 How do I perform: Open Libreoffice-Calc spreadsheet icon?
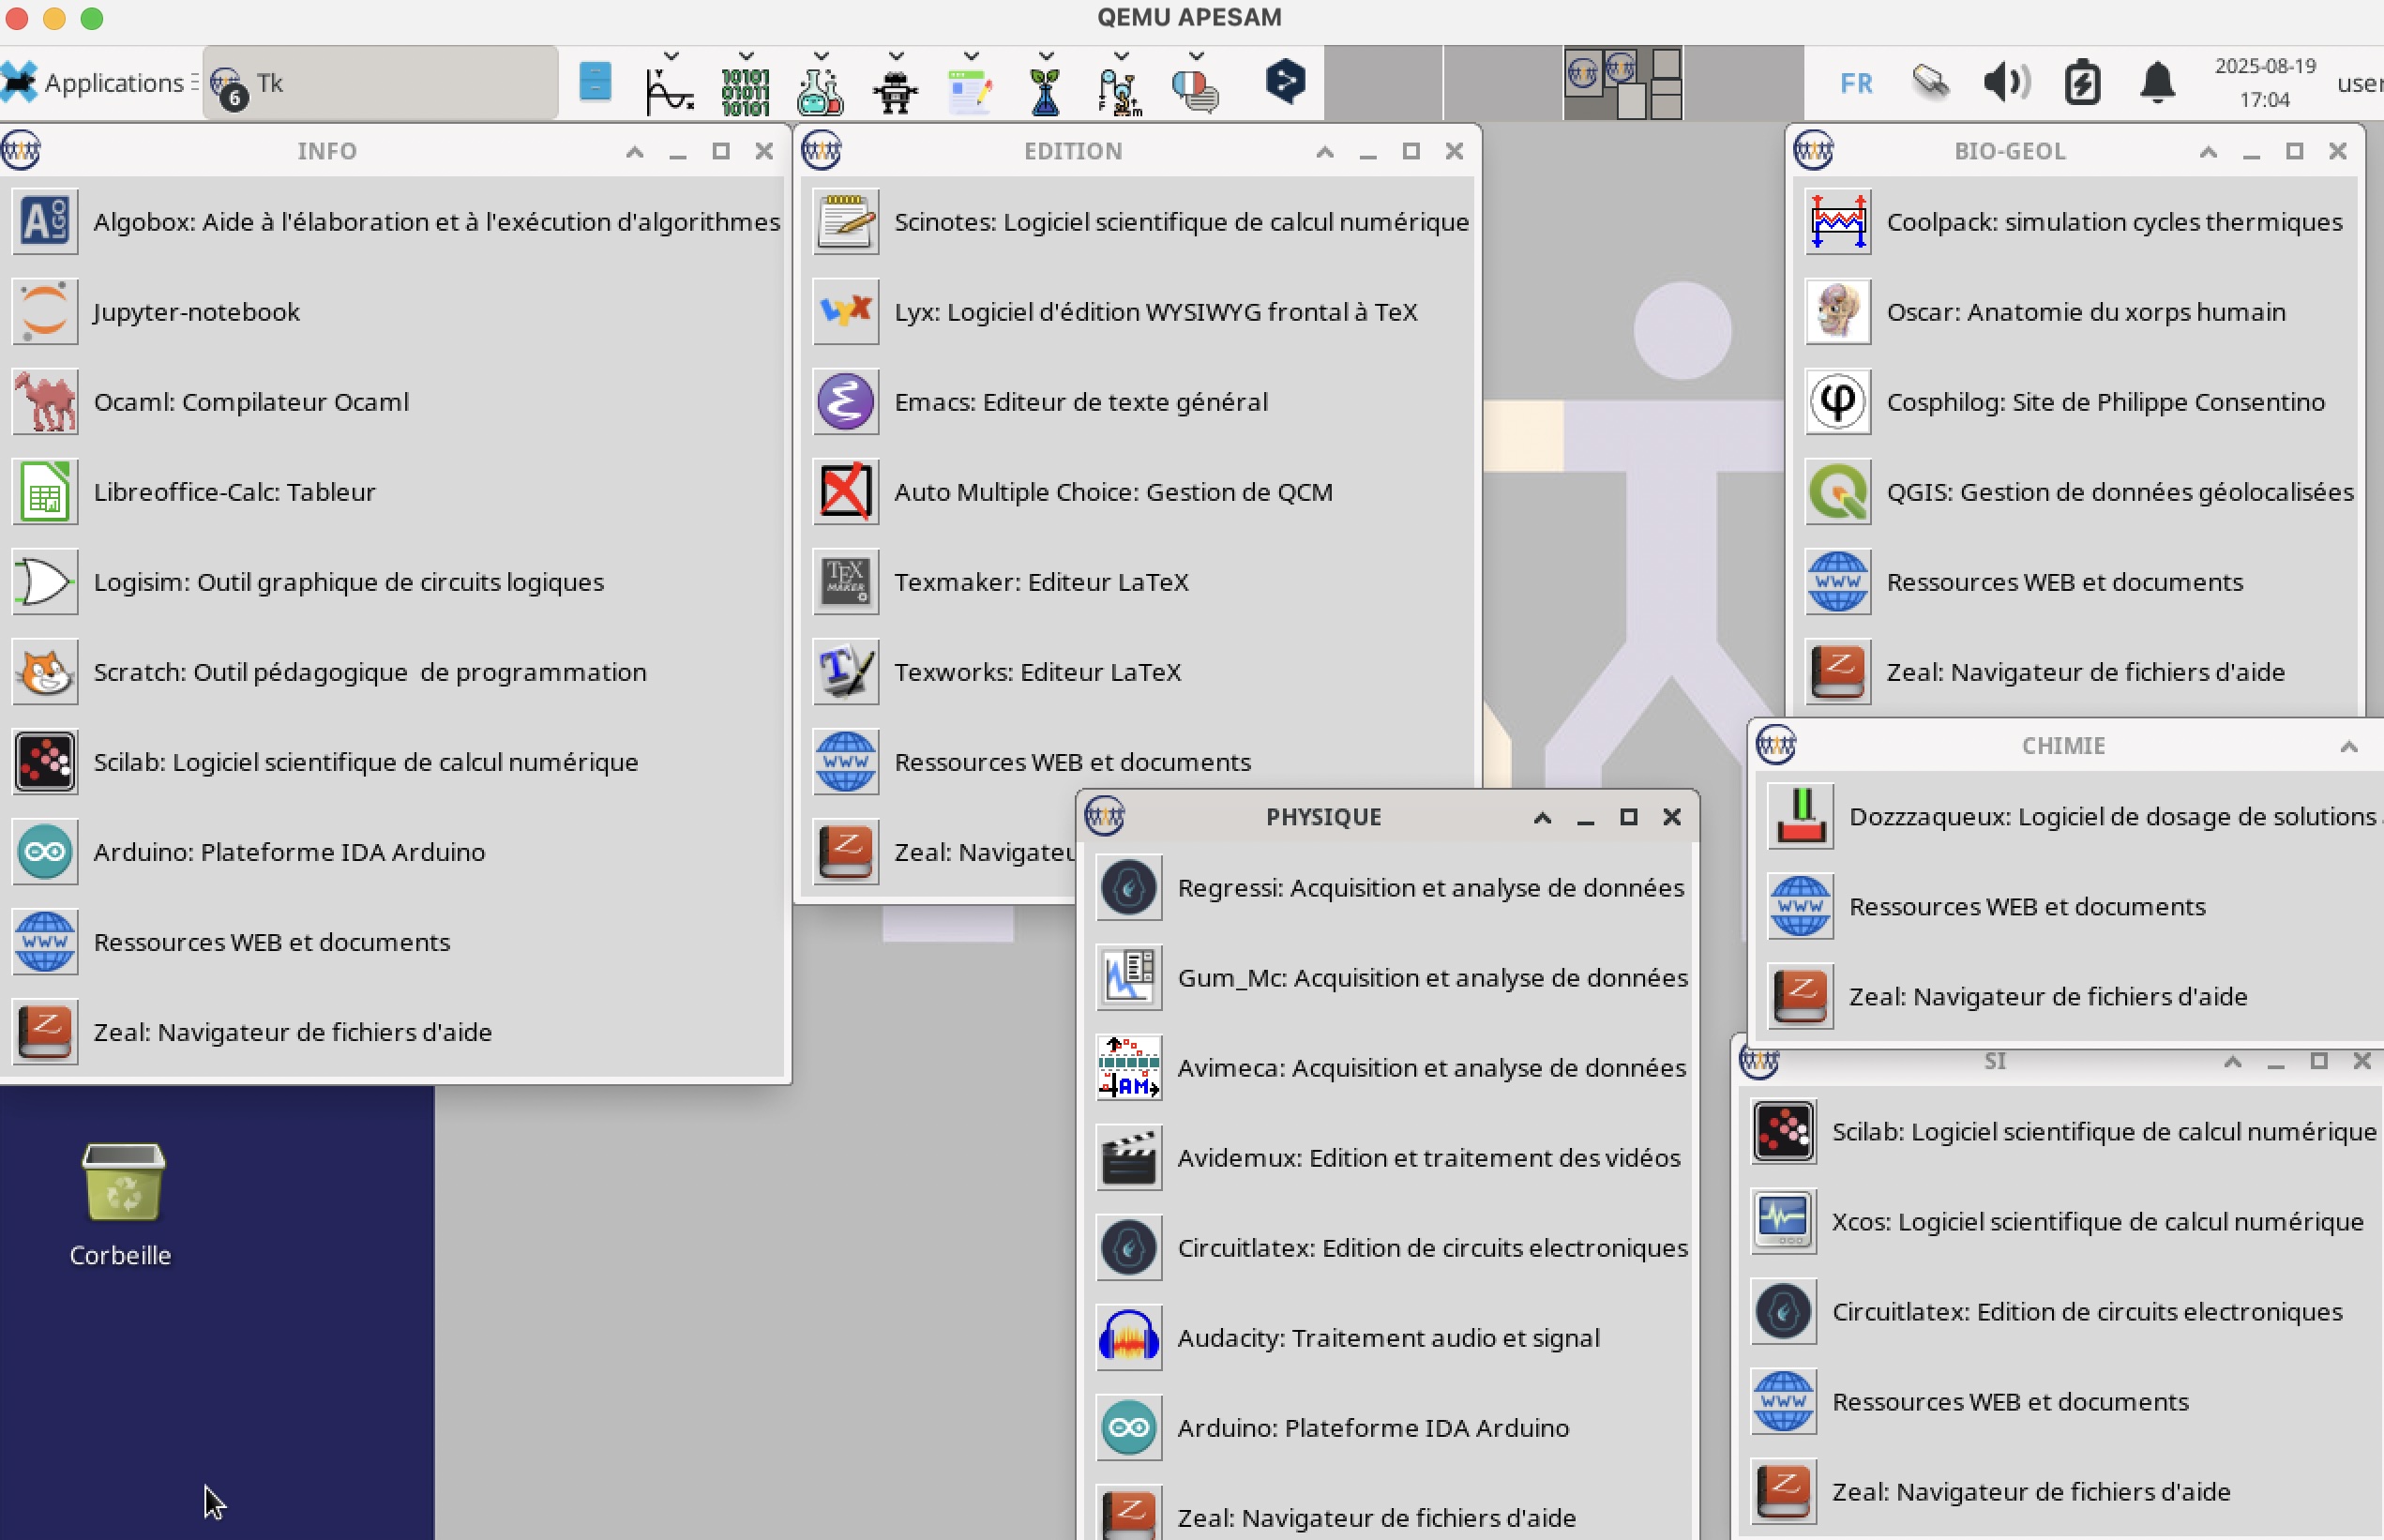click(x=45, y=492)
